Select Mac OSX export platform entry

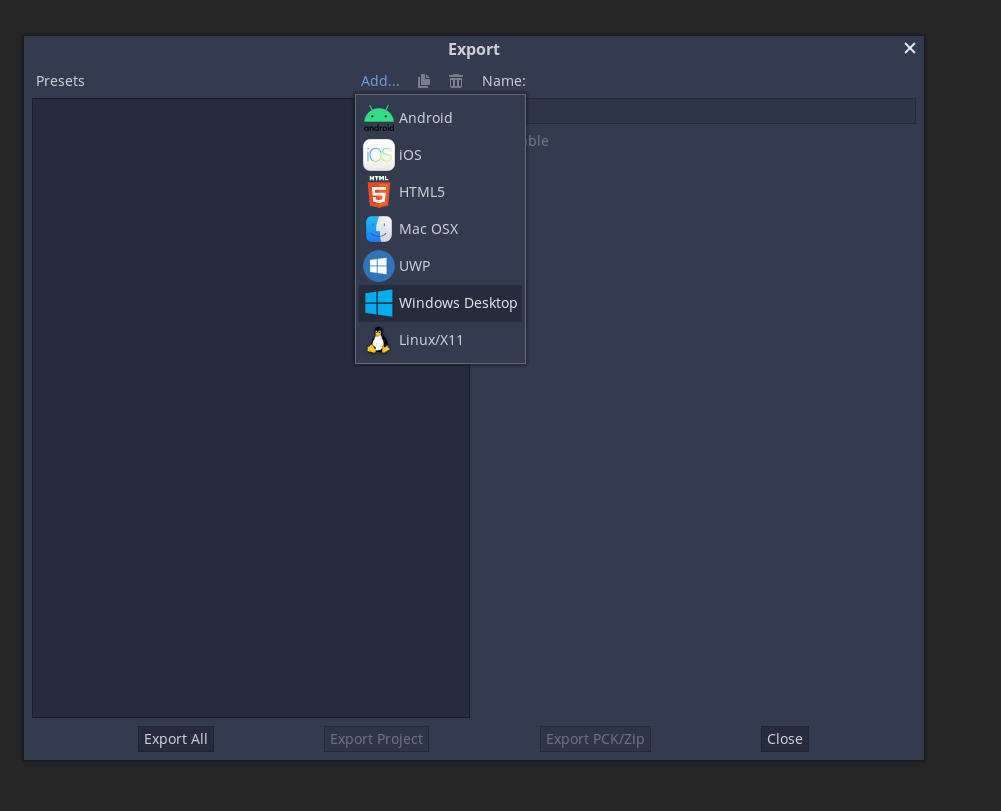point(440,229)
